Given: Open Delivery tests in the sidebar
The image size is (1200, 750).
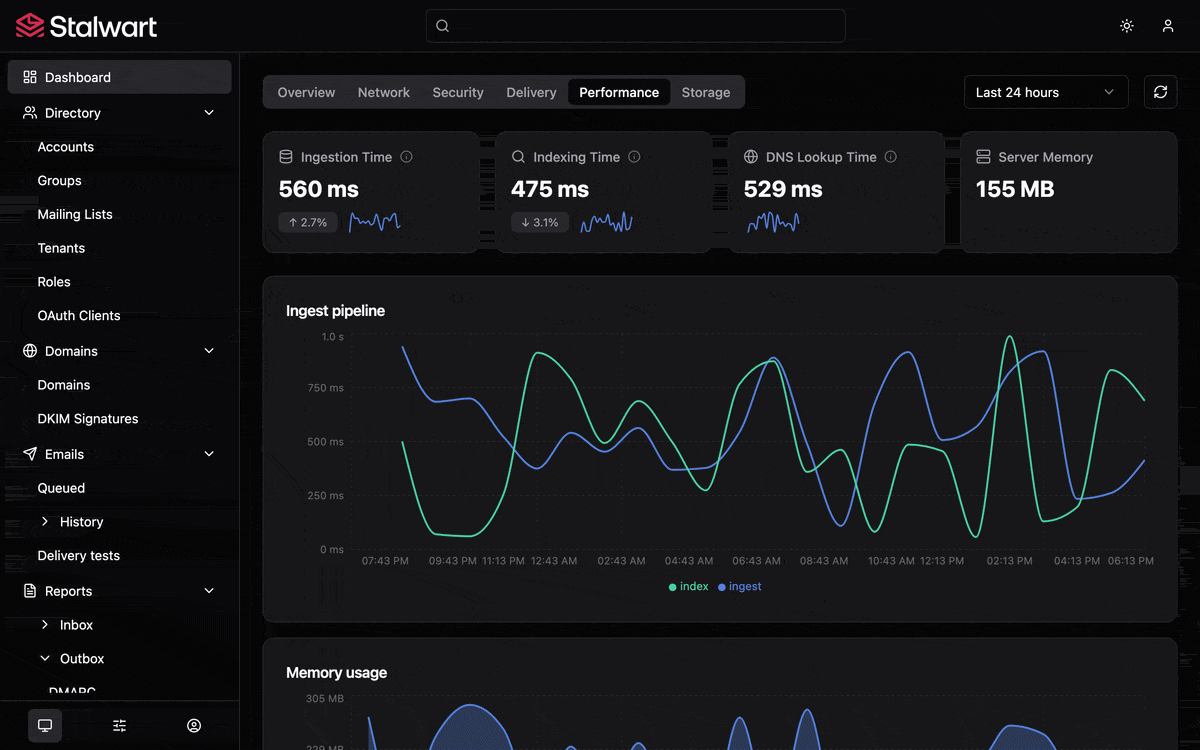Looking at the screenshot, I should [x=79, y=556].
